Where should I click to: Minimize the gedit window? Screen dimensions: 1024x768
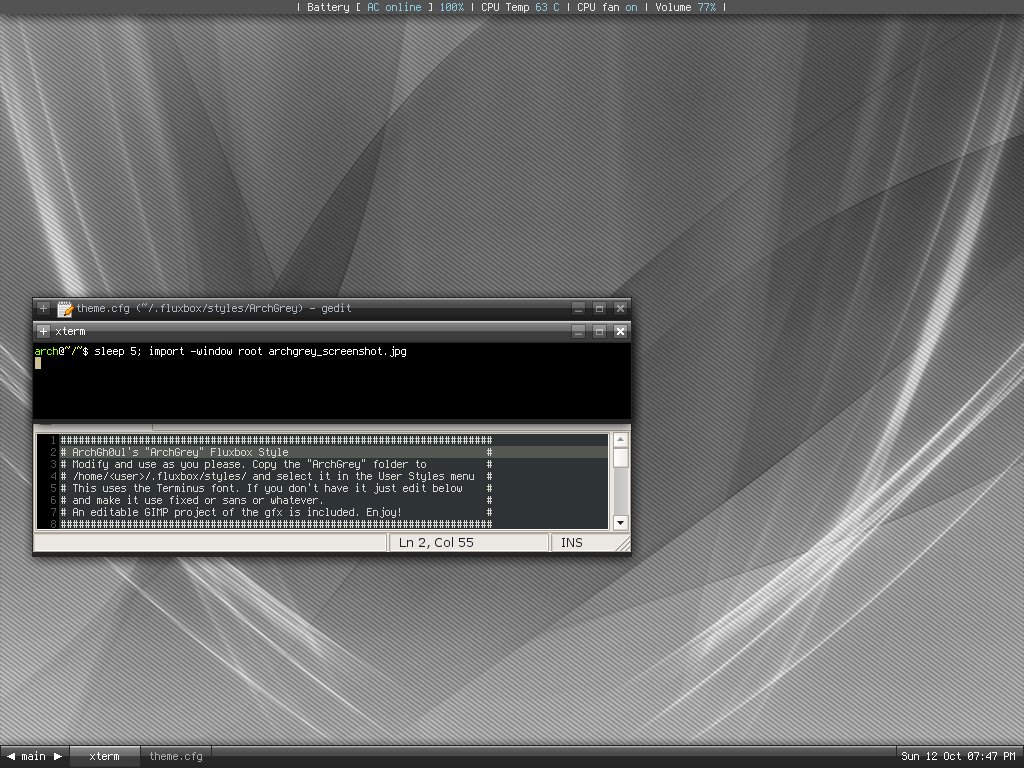tap(579, 308)
